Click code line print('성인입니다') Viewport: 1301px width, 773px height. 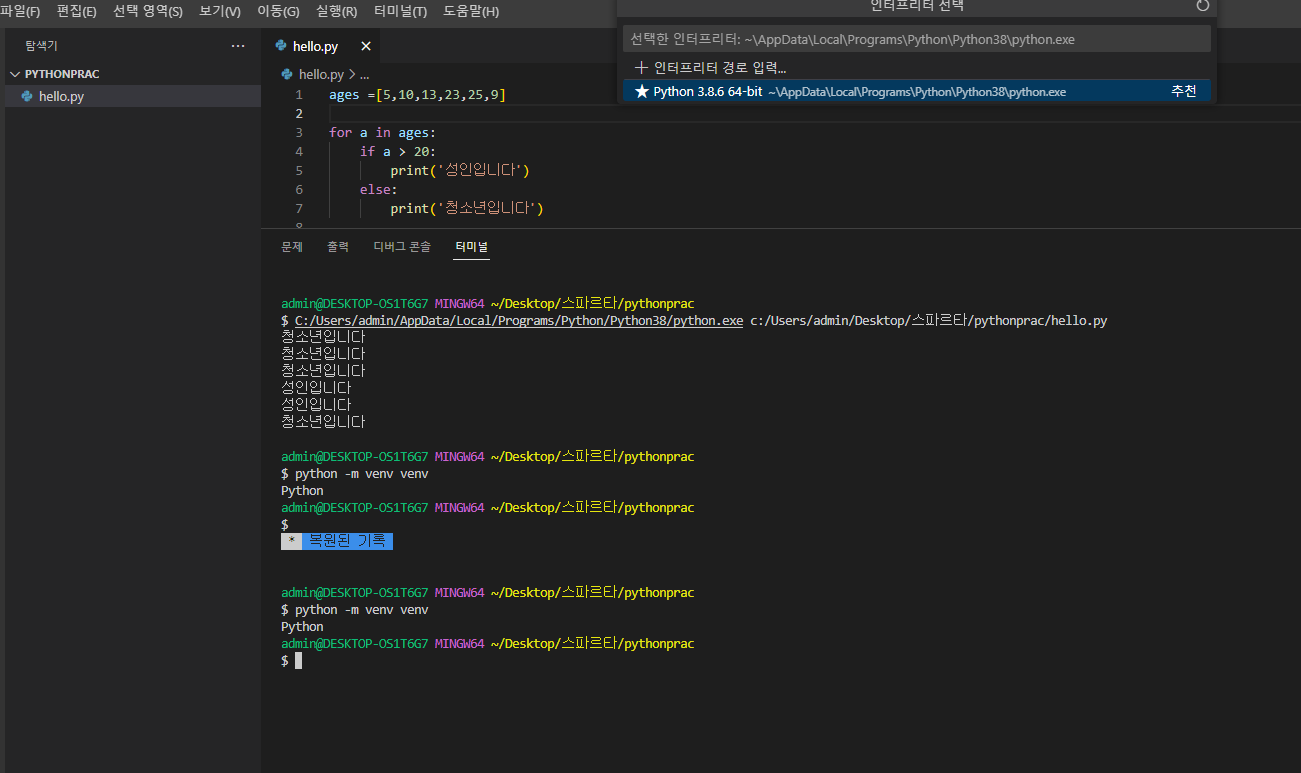point(460,170)
